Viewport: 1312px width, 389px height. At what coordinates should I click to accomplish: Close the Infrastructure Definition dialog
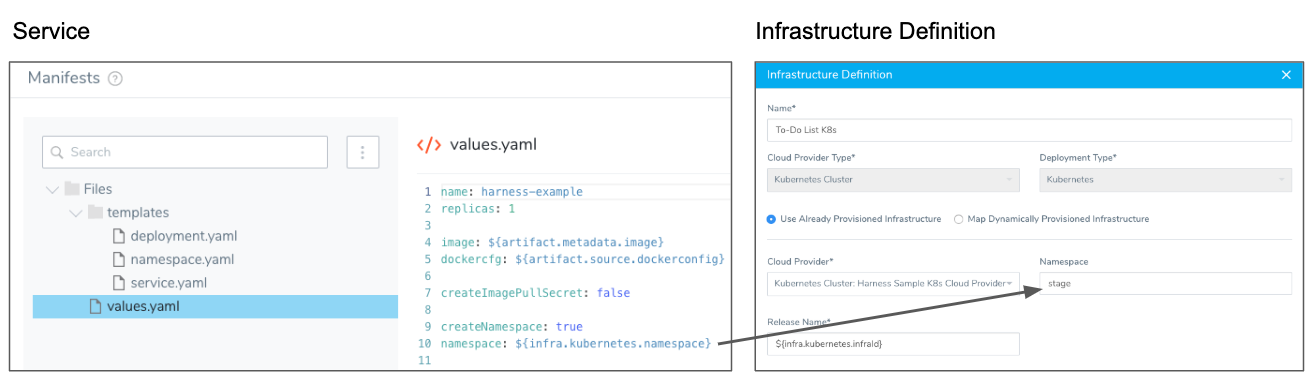click(1286, 75)
